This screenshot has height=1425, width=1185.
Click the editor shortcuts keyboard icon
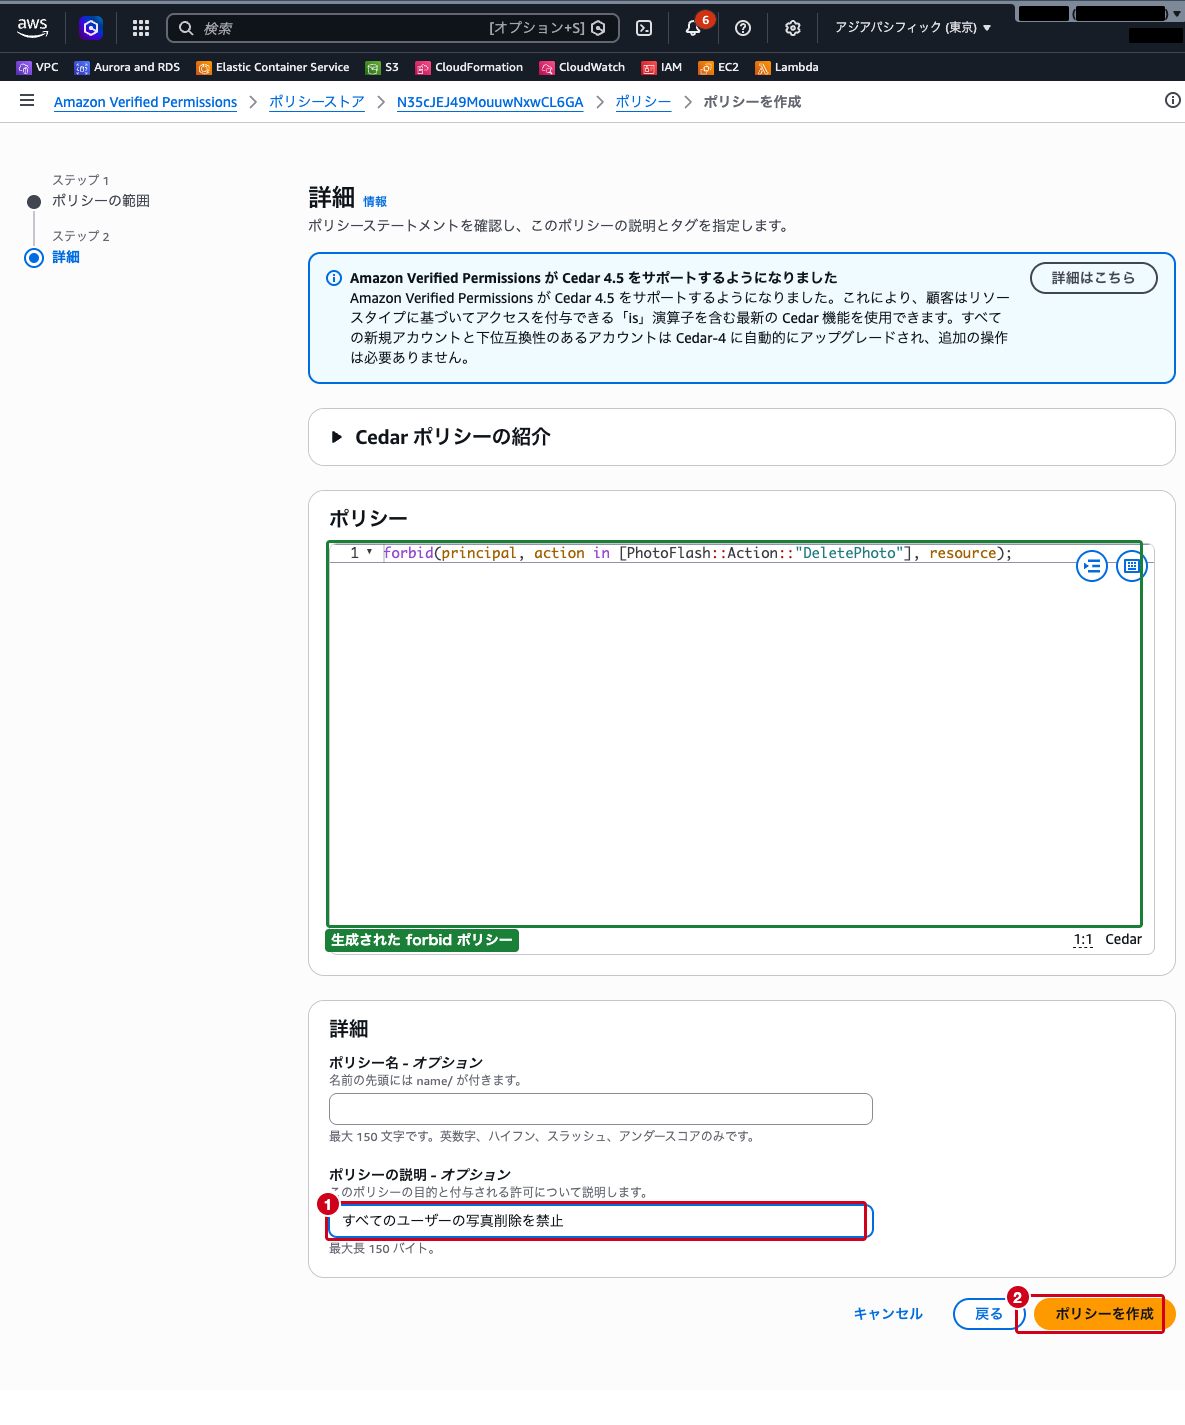(x=1131, y=566)
